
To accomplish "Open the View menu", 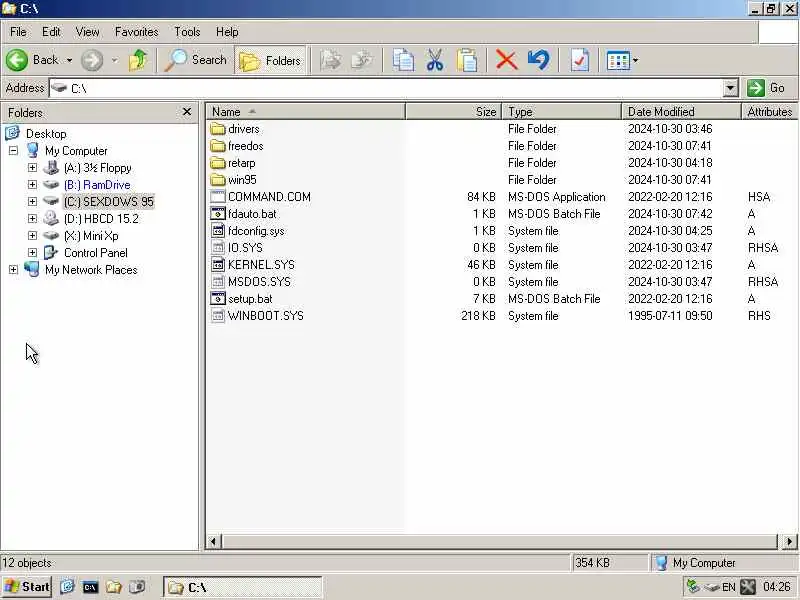I will pyautogui.click(x=87, y=32).
